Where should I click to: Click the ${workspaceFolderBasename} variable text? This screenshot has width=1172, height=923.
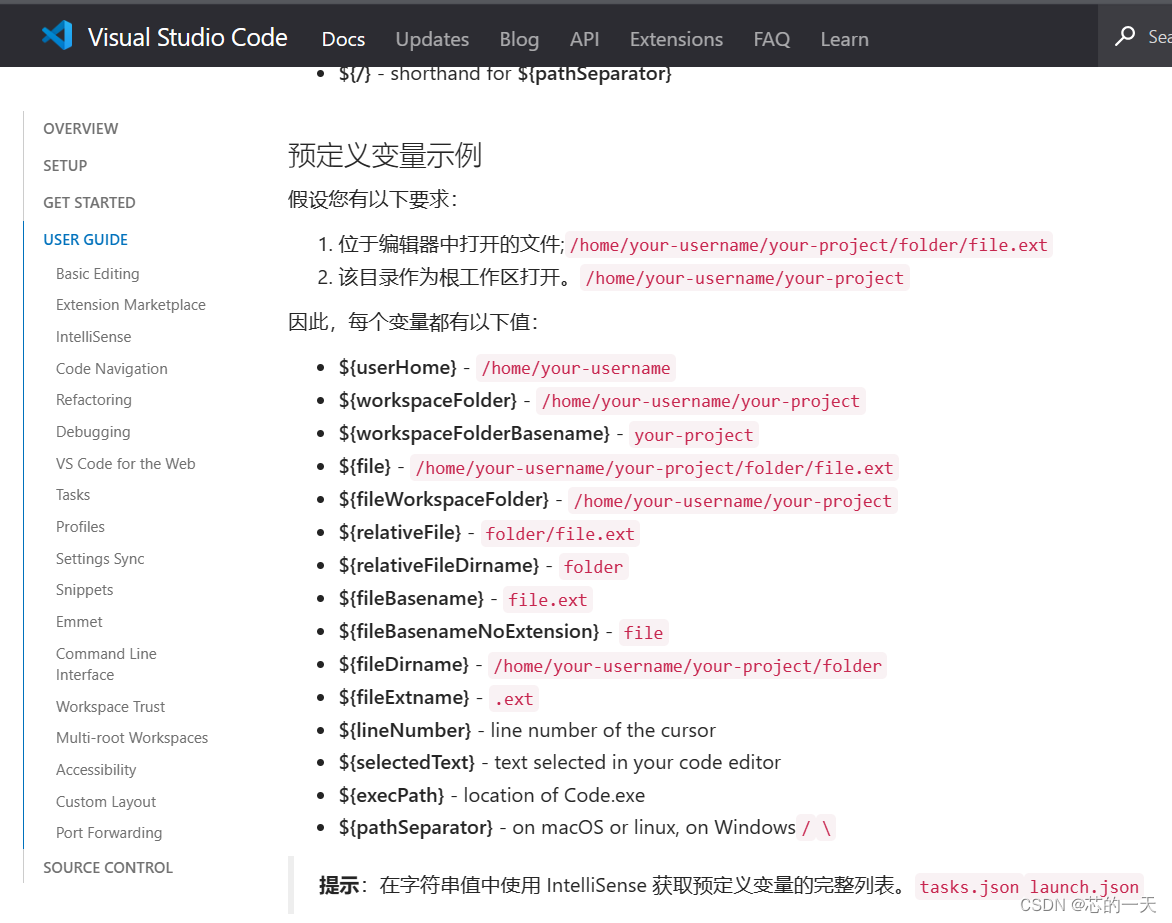pyautogui.click(x=474, y=433)
